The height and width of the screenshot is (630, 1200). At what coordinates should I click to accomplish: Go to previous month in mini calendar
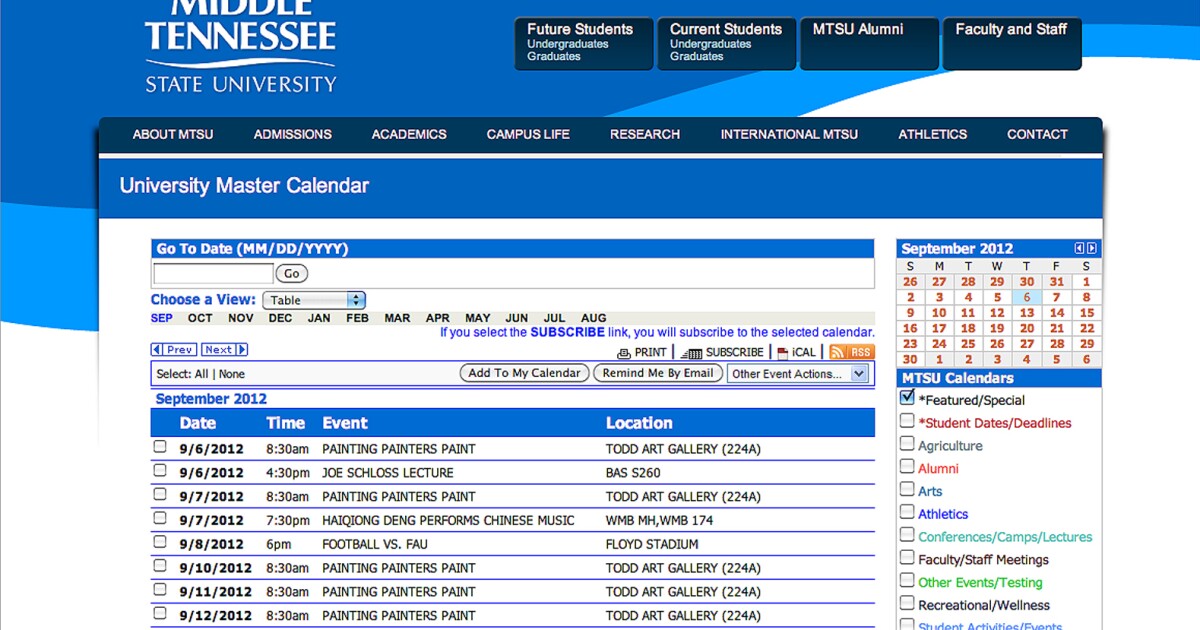pyautogui.click(x=1079, y=248)
